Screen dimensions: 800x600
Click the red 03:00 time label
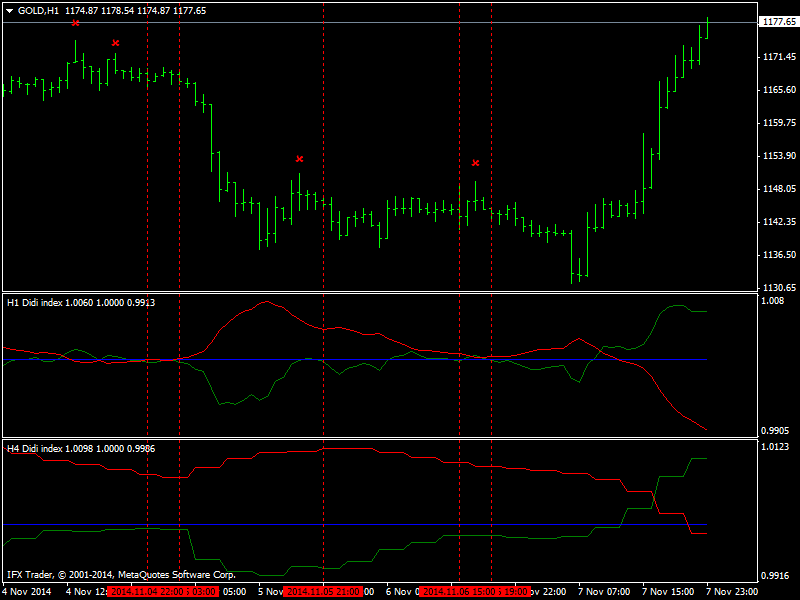pyautogui.click(x=204, y=592)
